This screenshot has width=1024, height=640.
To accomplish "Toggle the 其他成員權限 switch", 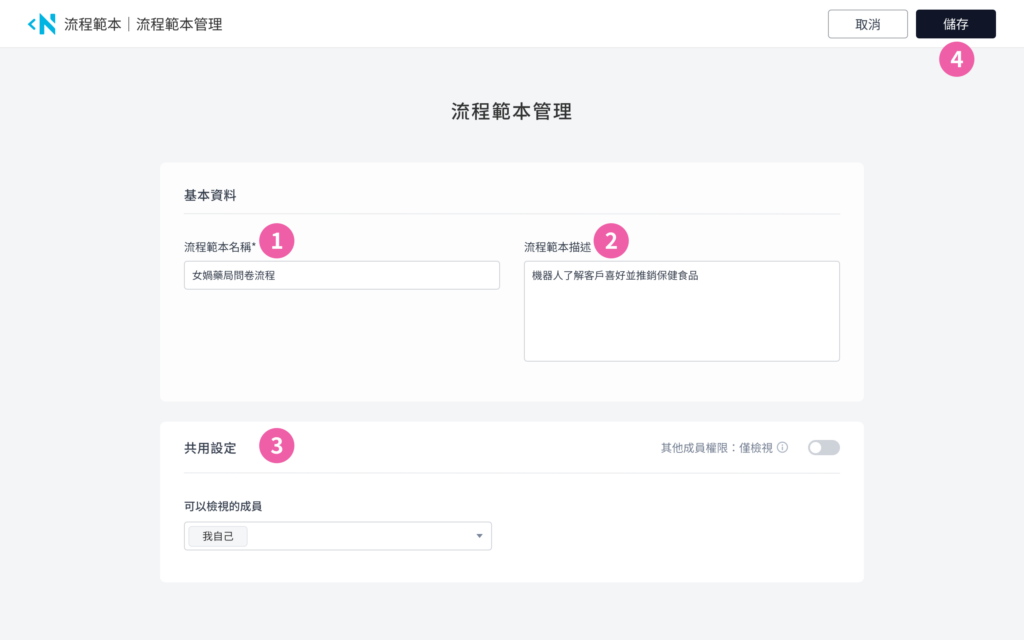I will [x=824, y=447].
